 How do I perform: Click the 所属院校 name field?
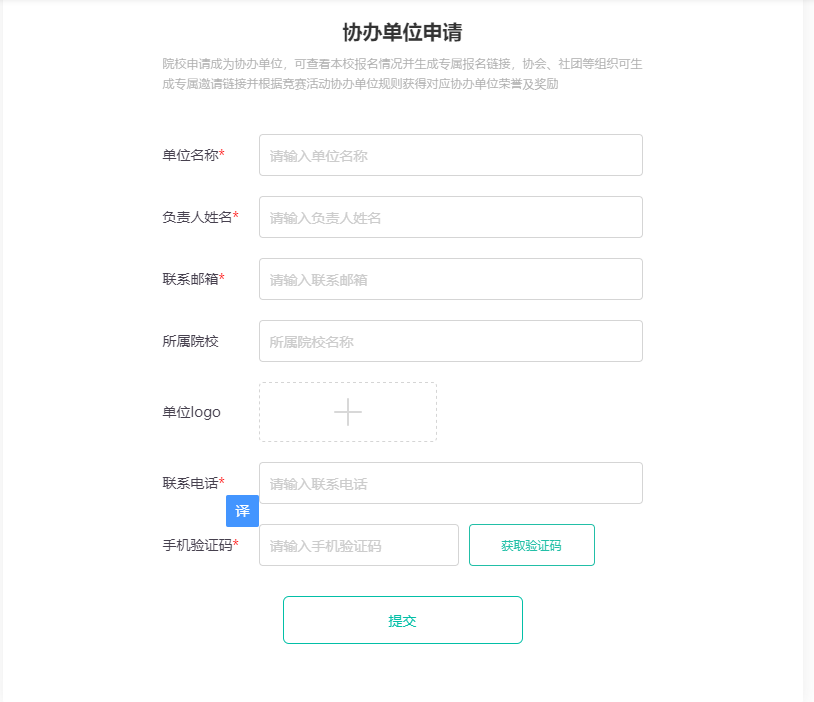(450, 341)
